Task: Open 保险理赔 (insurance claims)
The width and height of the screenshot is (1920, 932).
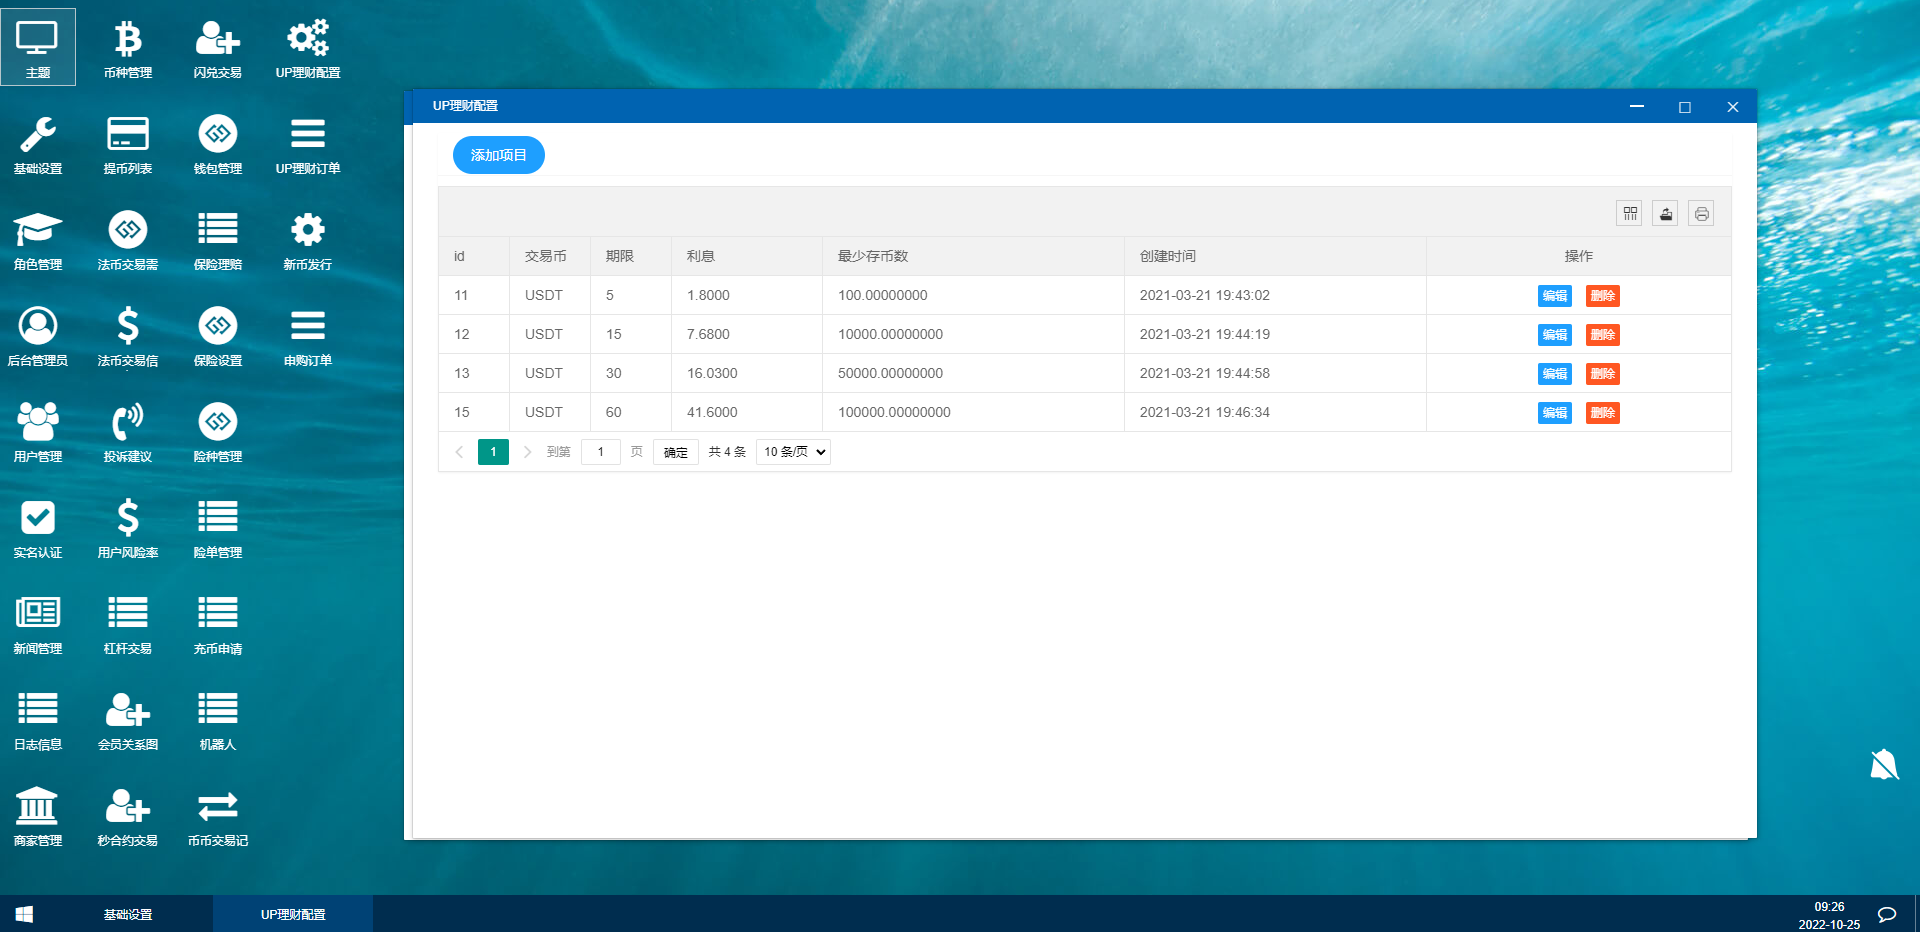Action: (x=217, y=239)
